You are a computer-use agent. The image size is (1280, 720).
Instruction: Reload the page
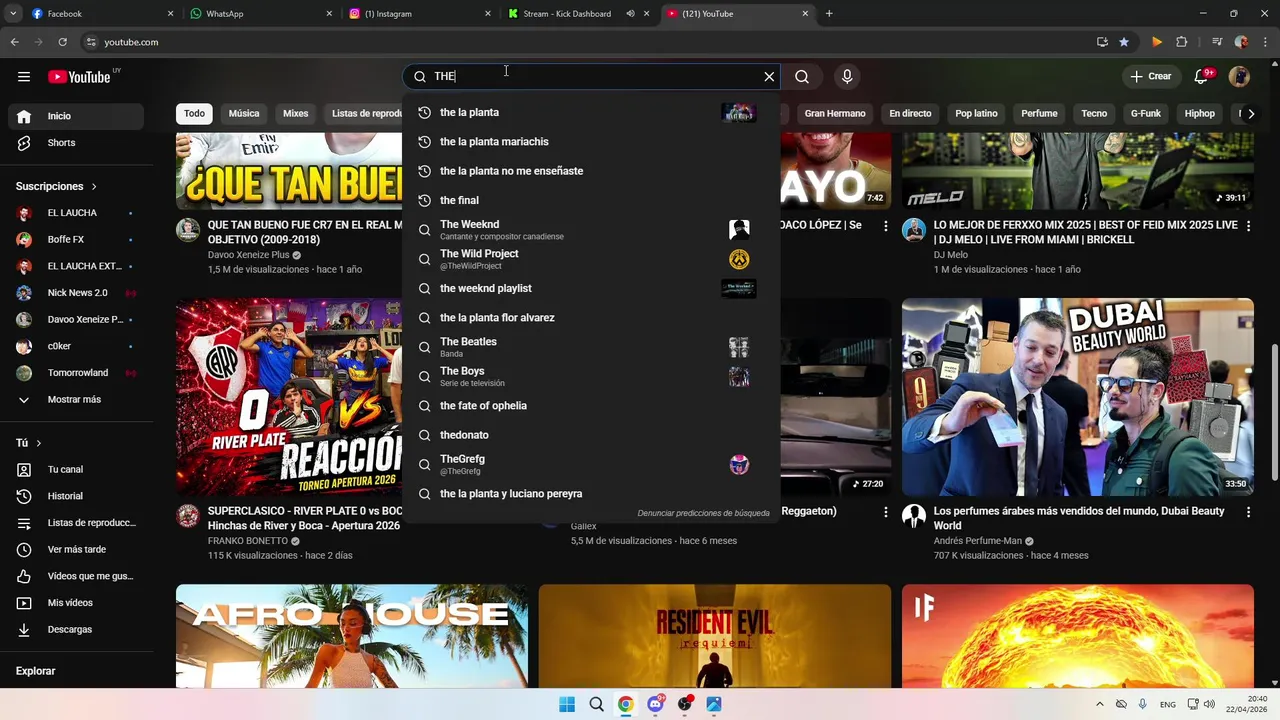click(62, 42)
